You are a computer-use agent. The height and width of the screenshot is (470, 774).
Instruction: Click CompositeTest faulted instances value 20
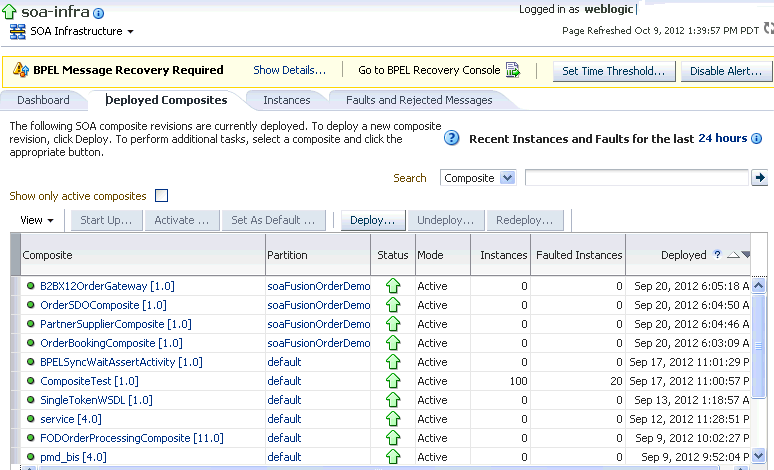click(x=616, y=381)
